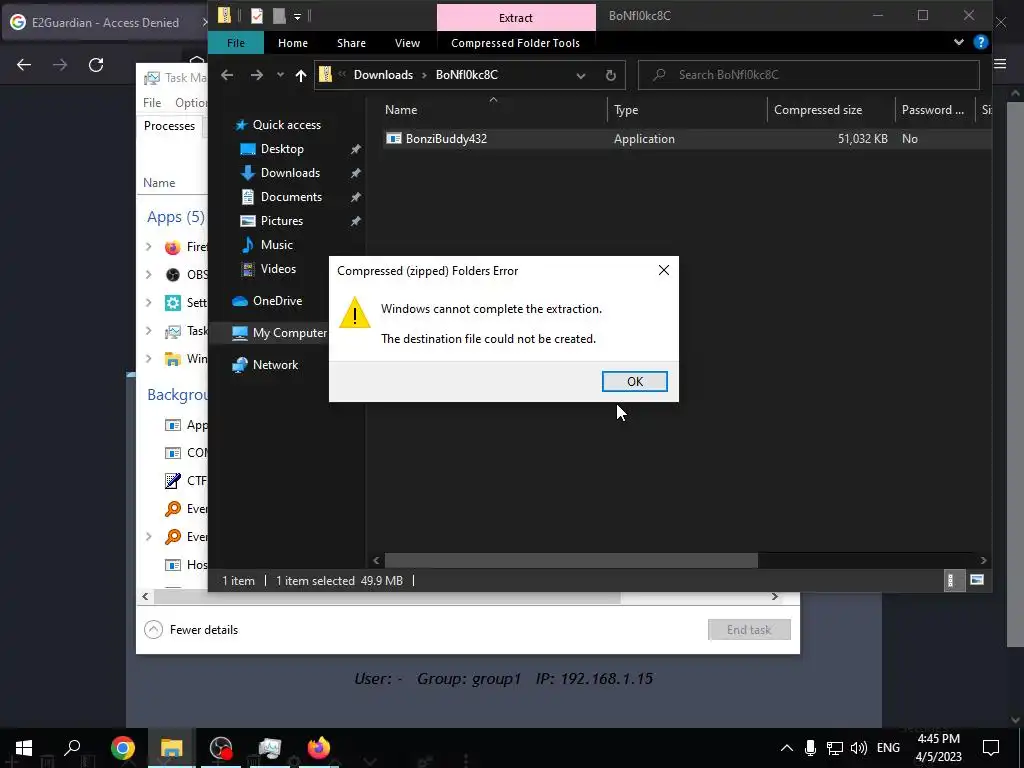Sort by the Password column header
The height and width of the screenshot is (768, 1024).
934,110
